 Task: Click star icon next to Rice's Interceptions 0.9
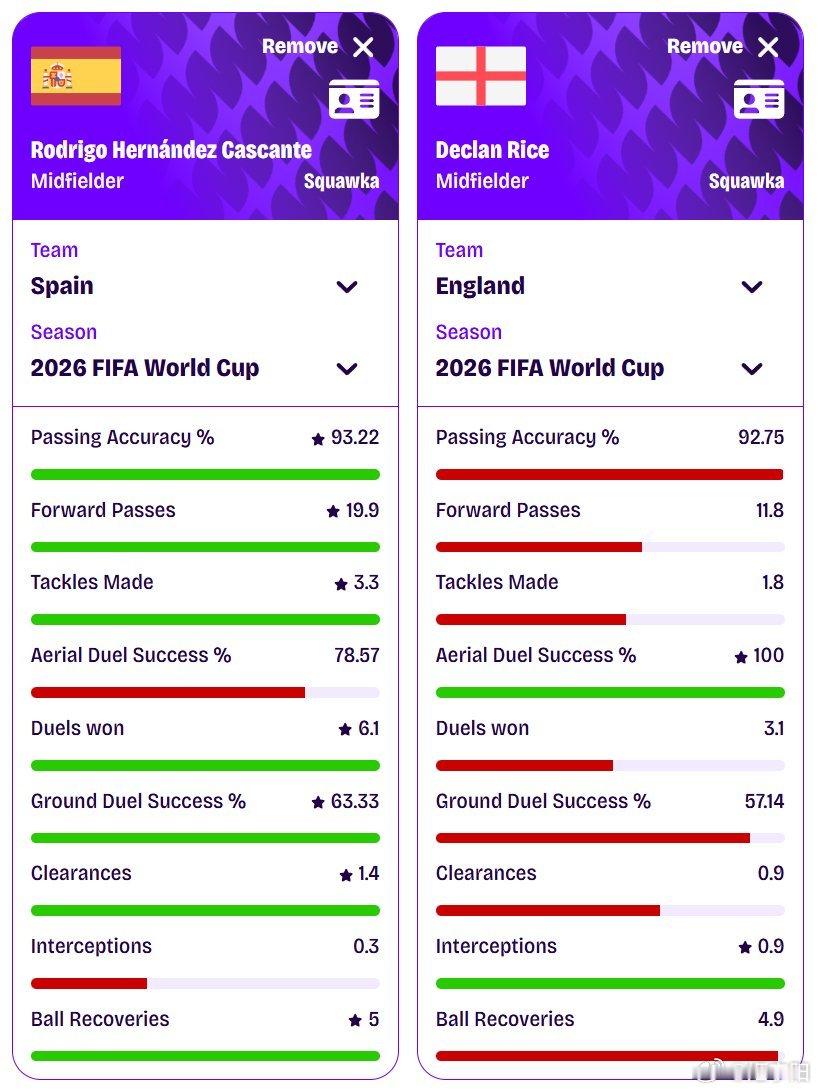(746, 947)
